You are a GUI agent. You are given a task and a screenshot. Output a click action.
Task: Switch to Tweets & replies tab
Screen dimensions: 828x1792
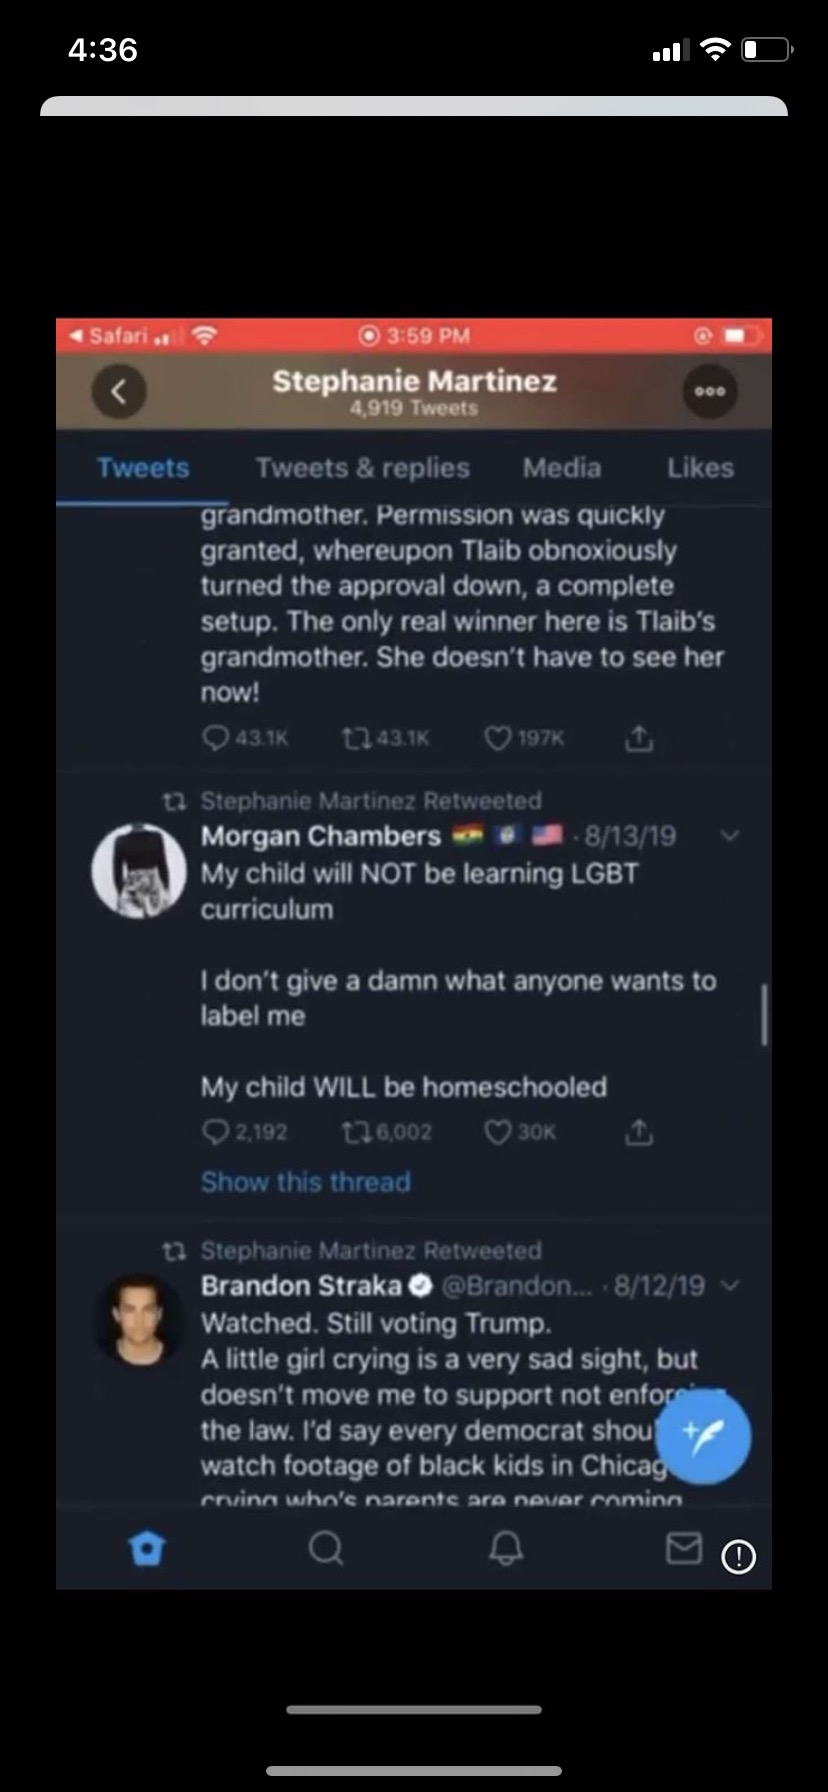coord(362,468)
